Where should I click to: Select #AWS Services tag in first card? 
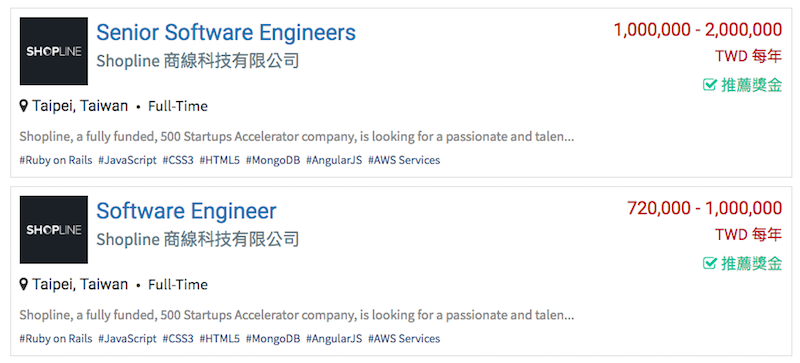pyautogui.click(x=404, y=160)
